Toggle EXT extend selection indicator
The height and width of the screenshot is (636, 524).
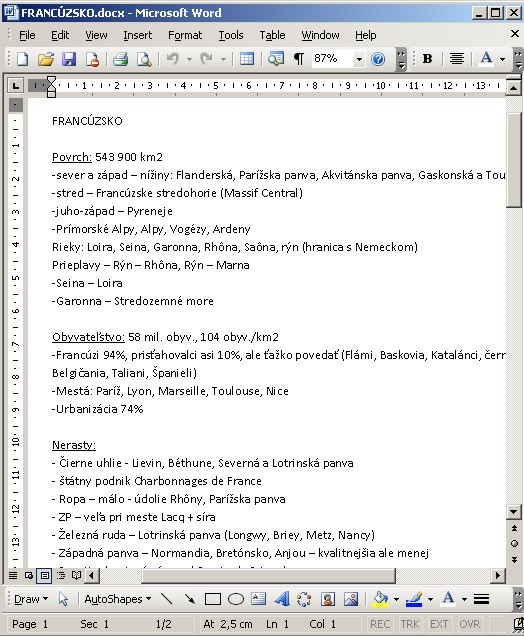click(439, 624)
